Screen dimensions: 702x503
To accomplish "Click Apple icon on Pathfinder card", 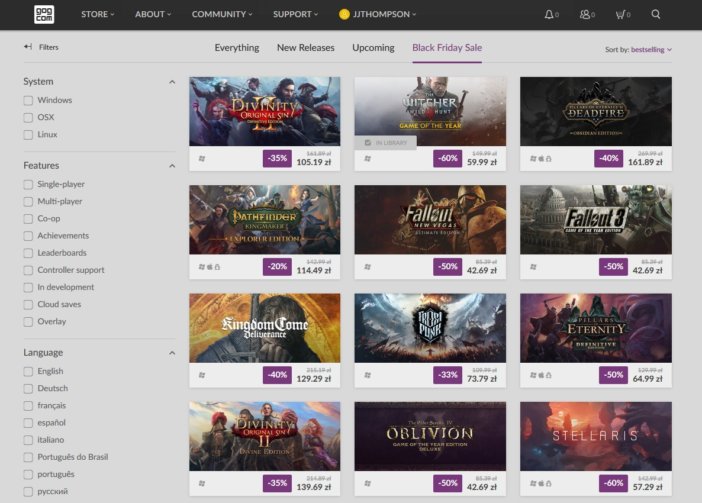I will click(x=210, y=267).
